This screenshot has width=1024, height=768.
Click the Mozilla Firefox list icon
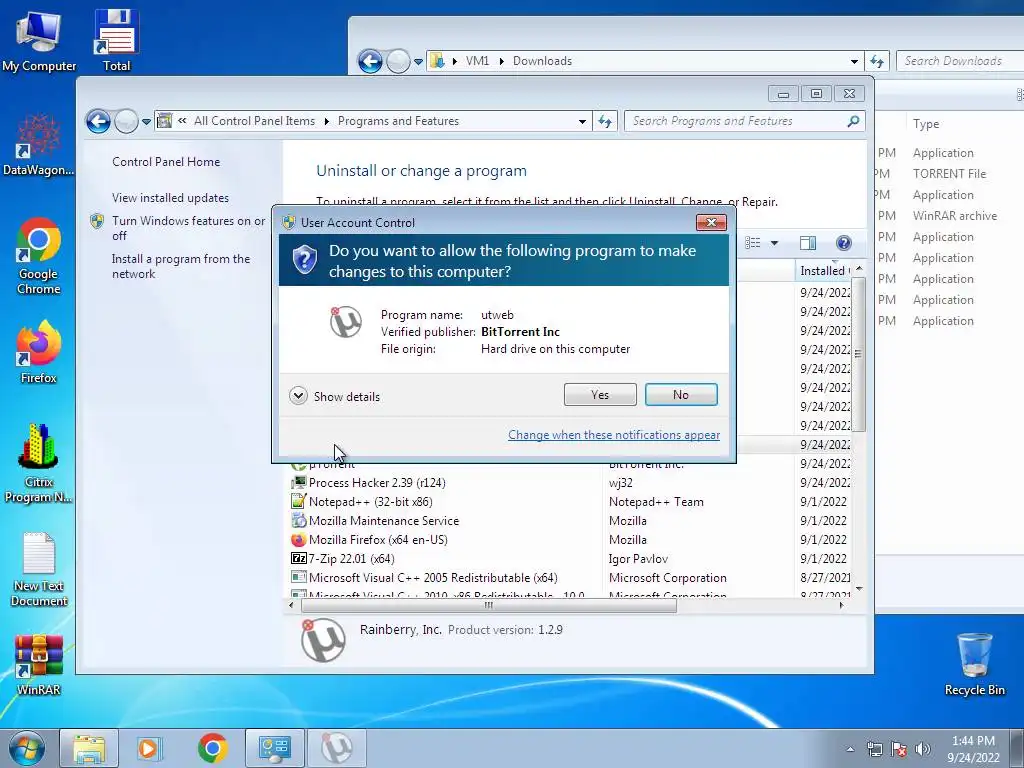(298, 539)
